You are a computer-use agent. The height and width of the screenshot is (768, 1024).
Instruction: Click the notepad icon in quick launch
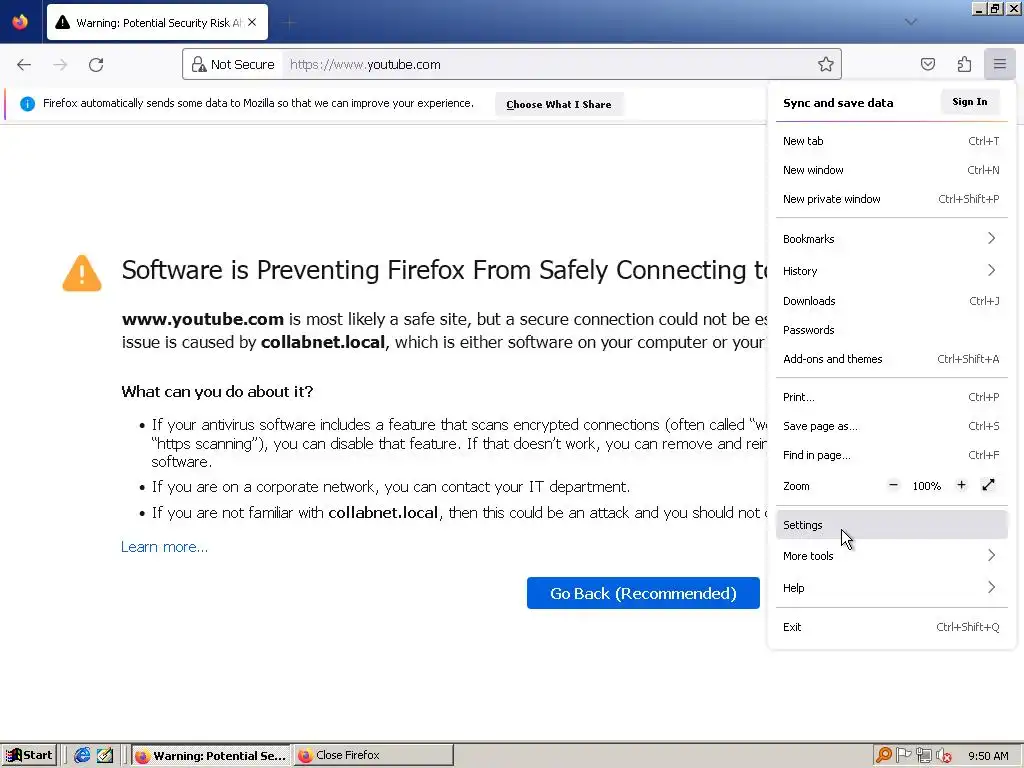click(105, 755)
